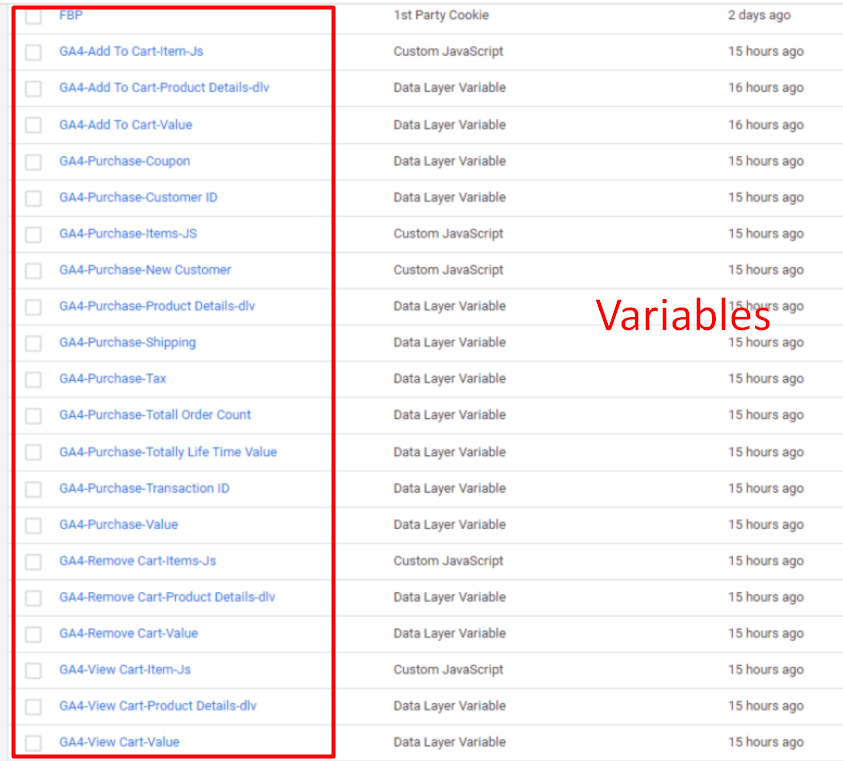This screenshot has width=843, height=761.
Task: Open GA4-Purchase-Customer ID variable
Action: (138, 198)
